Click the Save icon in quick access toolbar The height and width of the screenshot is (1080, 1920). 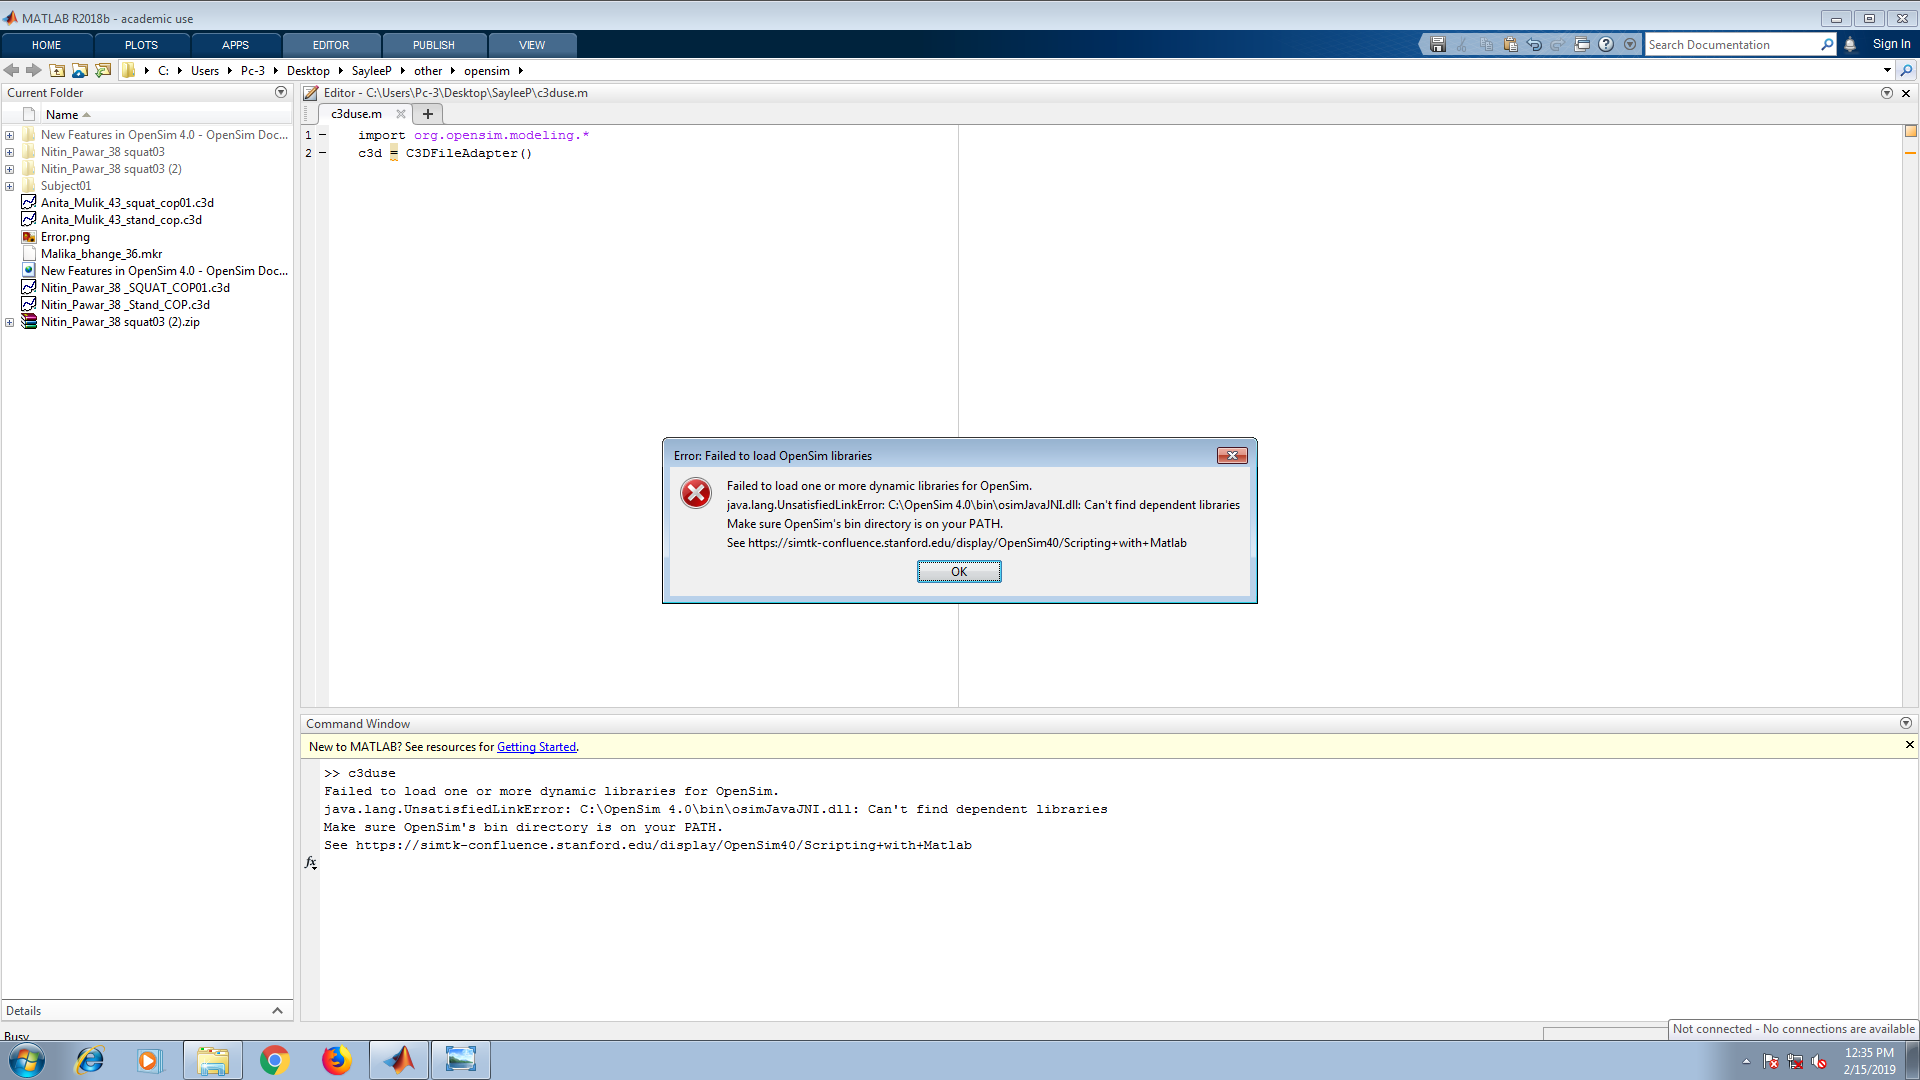pyautogui.click(x=1438, y=45)
